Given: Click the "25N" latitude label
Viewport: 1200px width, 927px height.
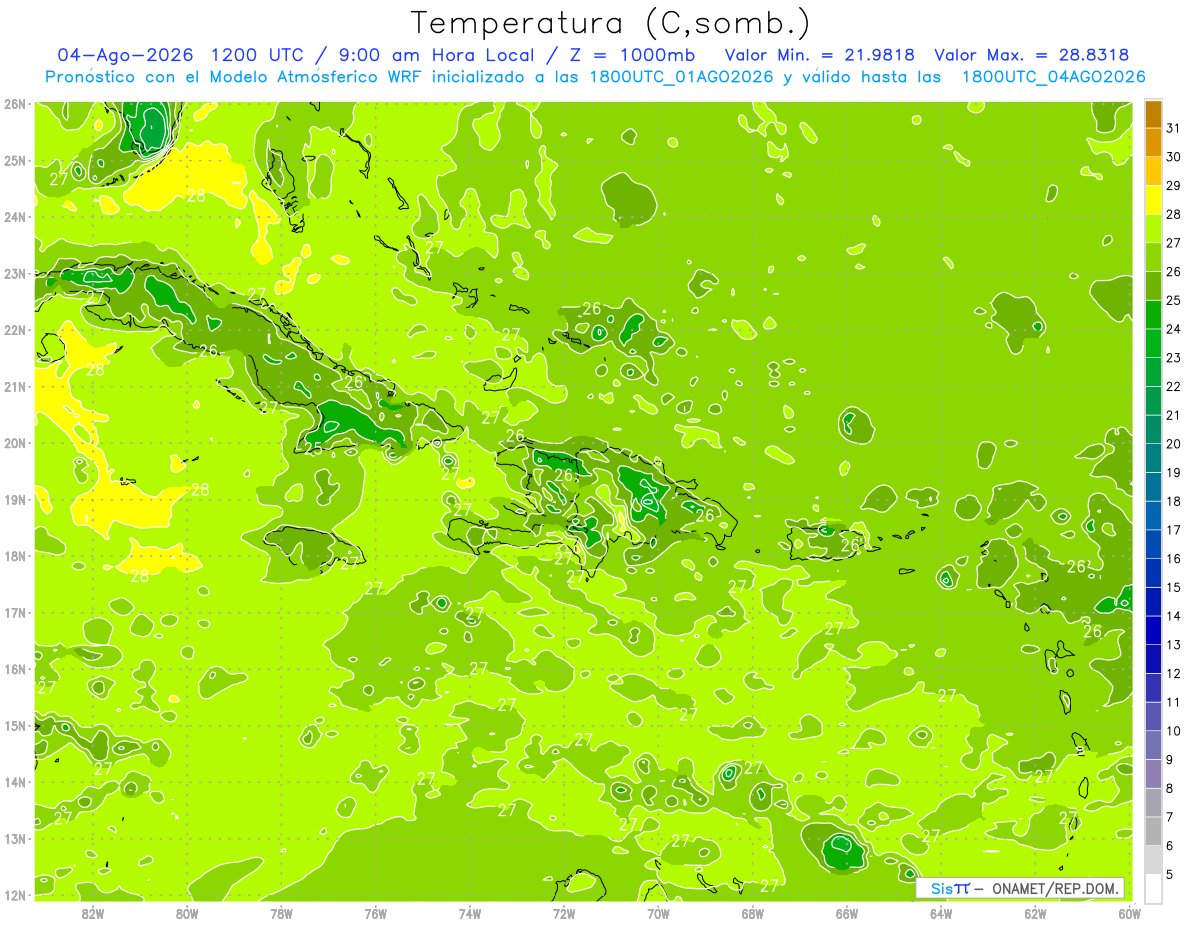Looking at the screenshot, I should 15,161.
